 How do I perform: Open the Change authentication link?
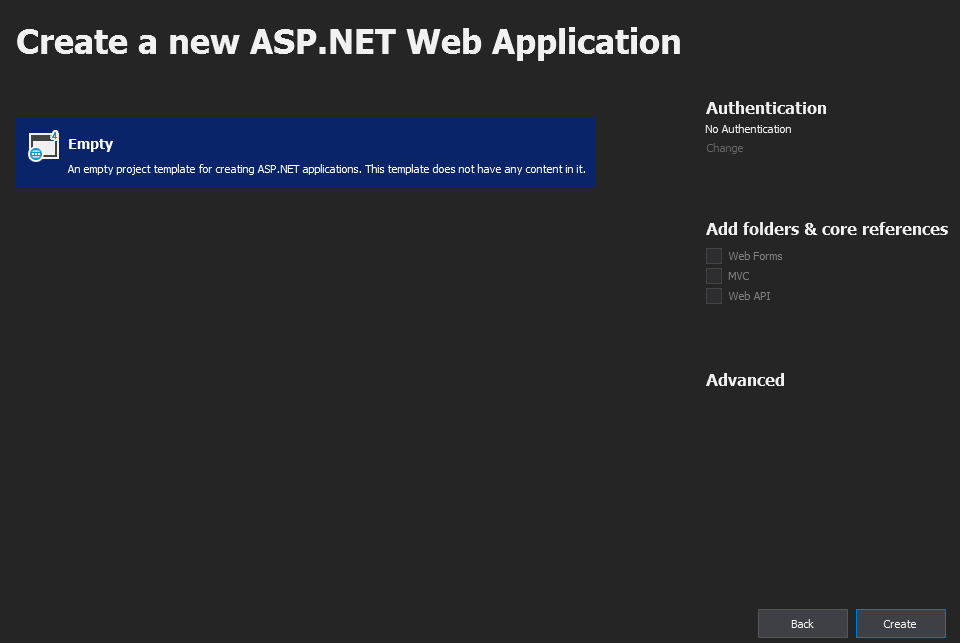(x=724, y=148)
